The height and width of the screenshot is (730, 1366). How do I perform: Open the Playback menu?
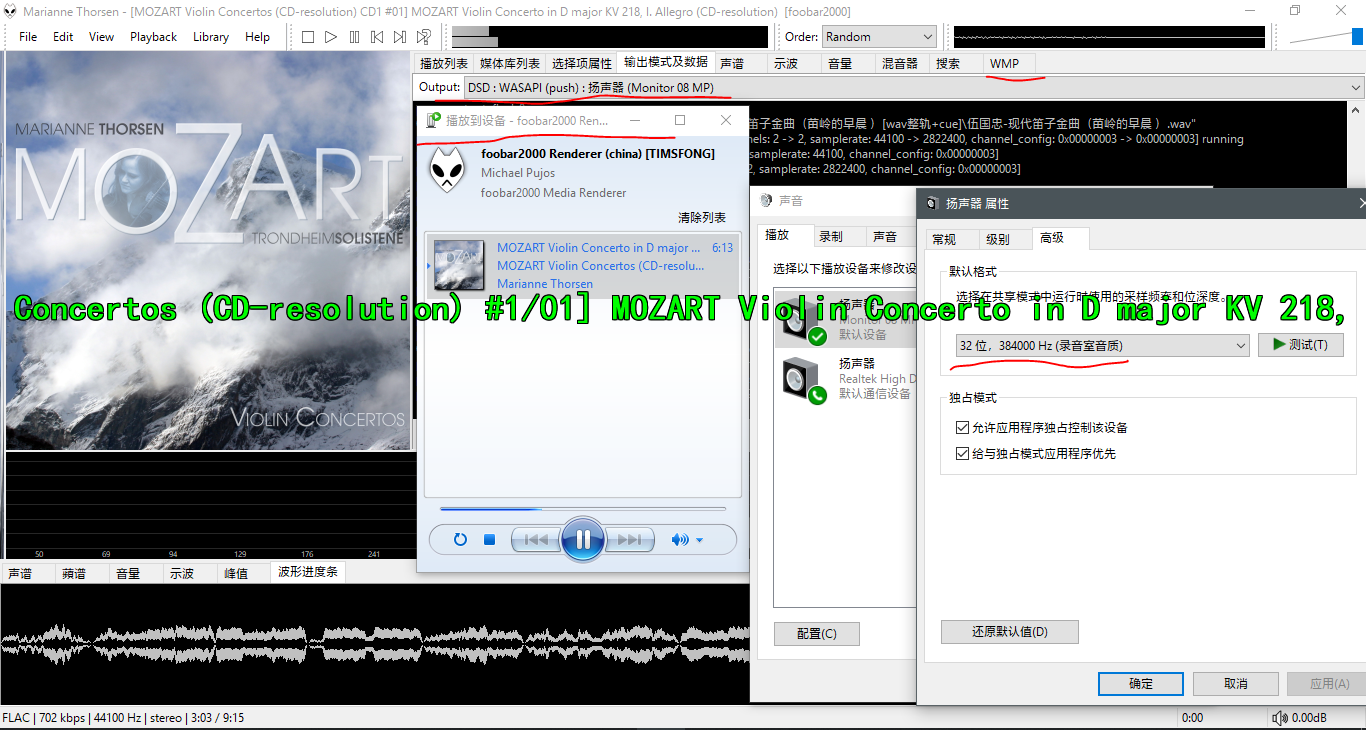click(153, 36)
